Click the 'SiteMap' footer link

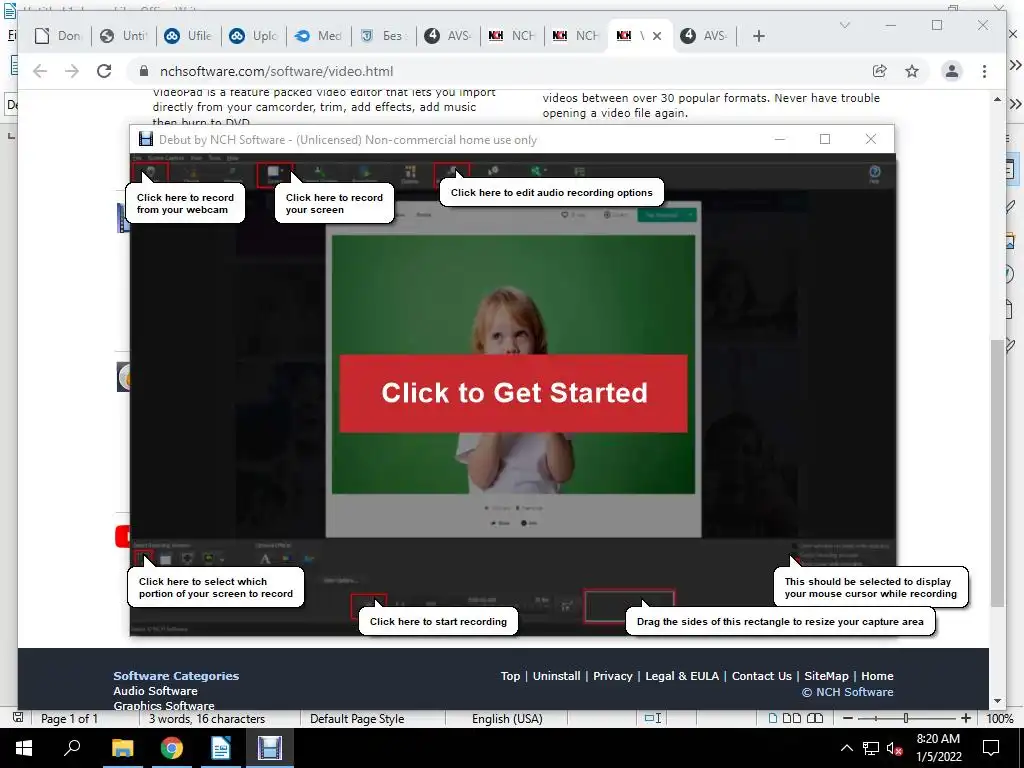coord(826,676)
